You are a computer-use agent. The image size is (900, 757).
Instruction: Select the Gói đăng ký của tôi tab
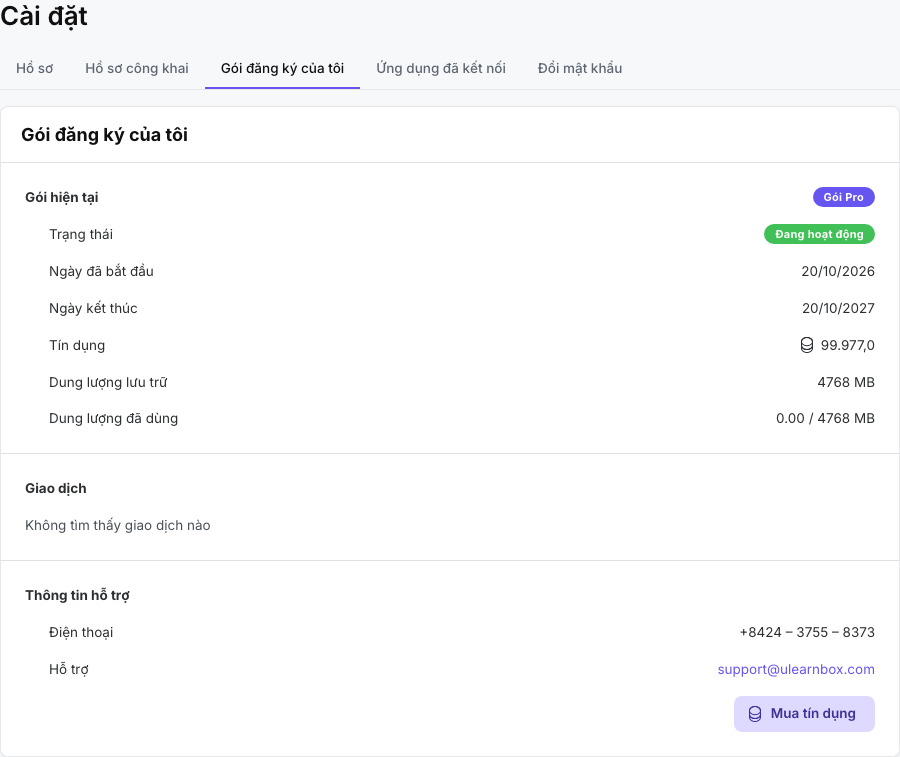tap(282, 68)
